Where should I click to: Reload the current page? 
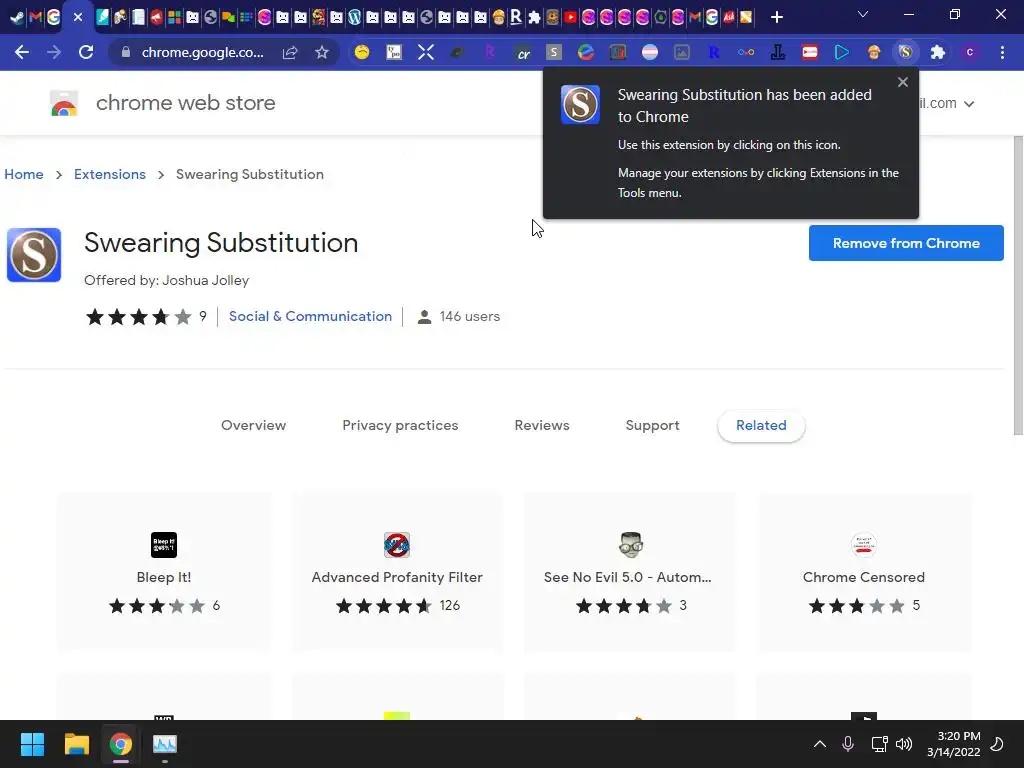(86, 52)
